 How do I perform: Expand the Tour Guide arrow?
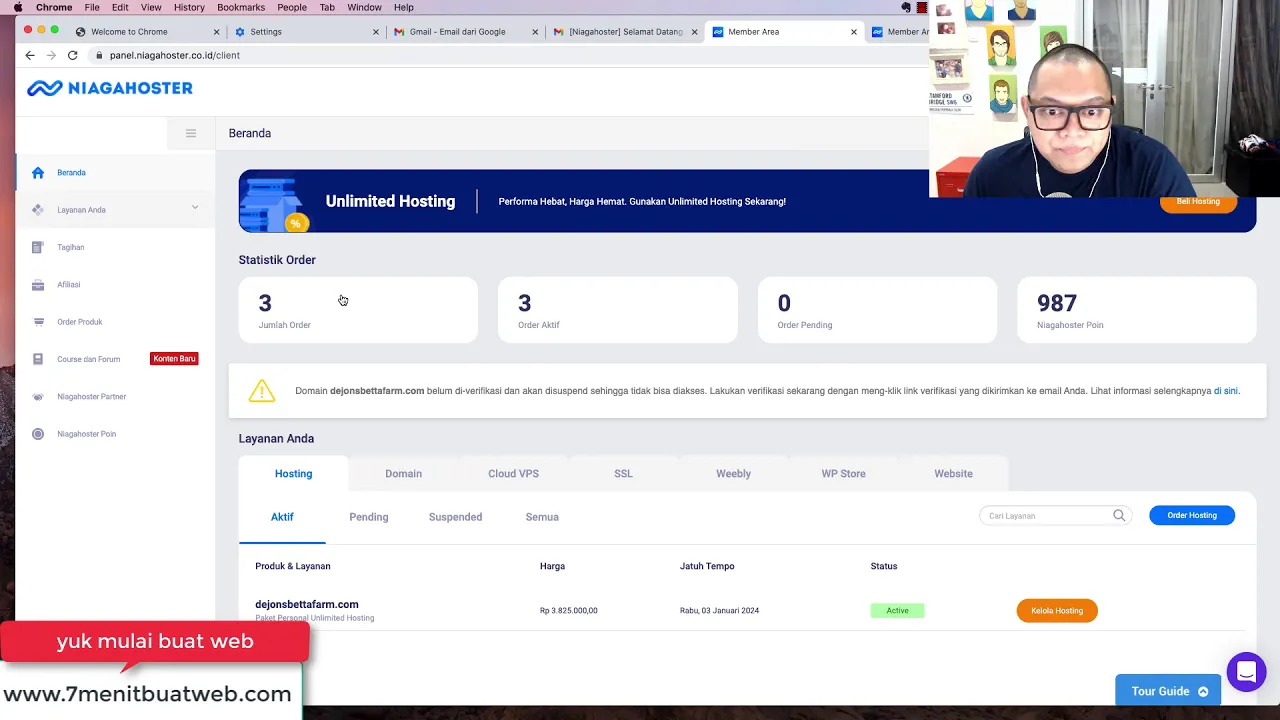click(1203, 692)
